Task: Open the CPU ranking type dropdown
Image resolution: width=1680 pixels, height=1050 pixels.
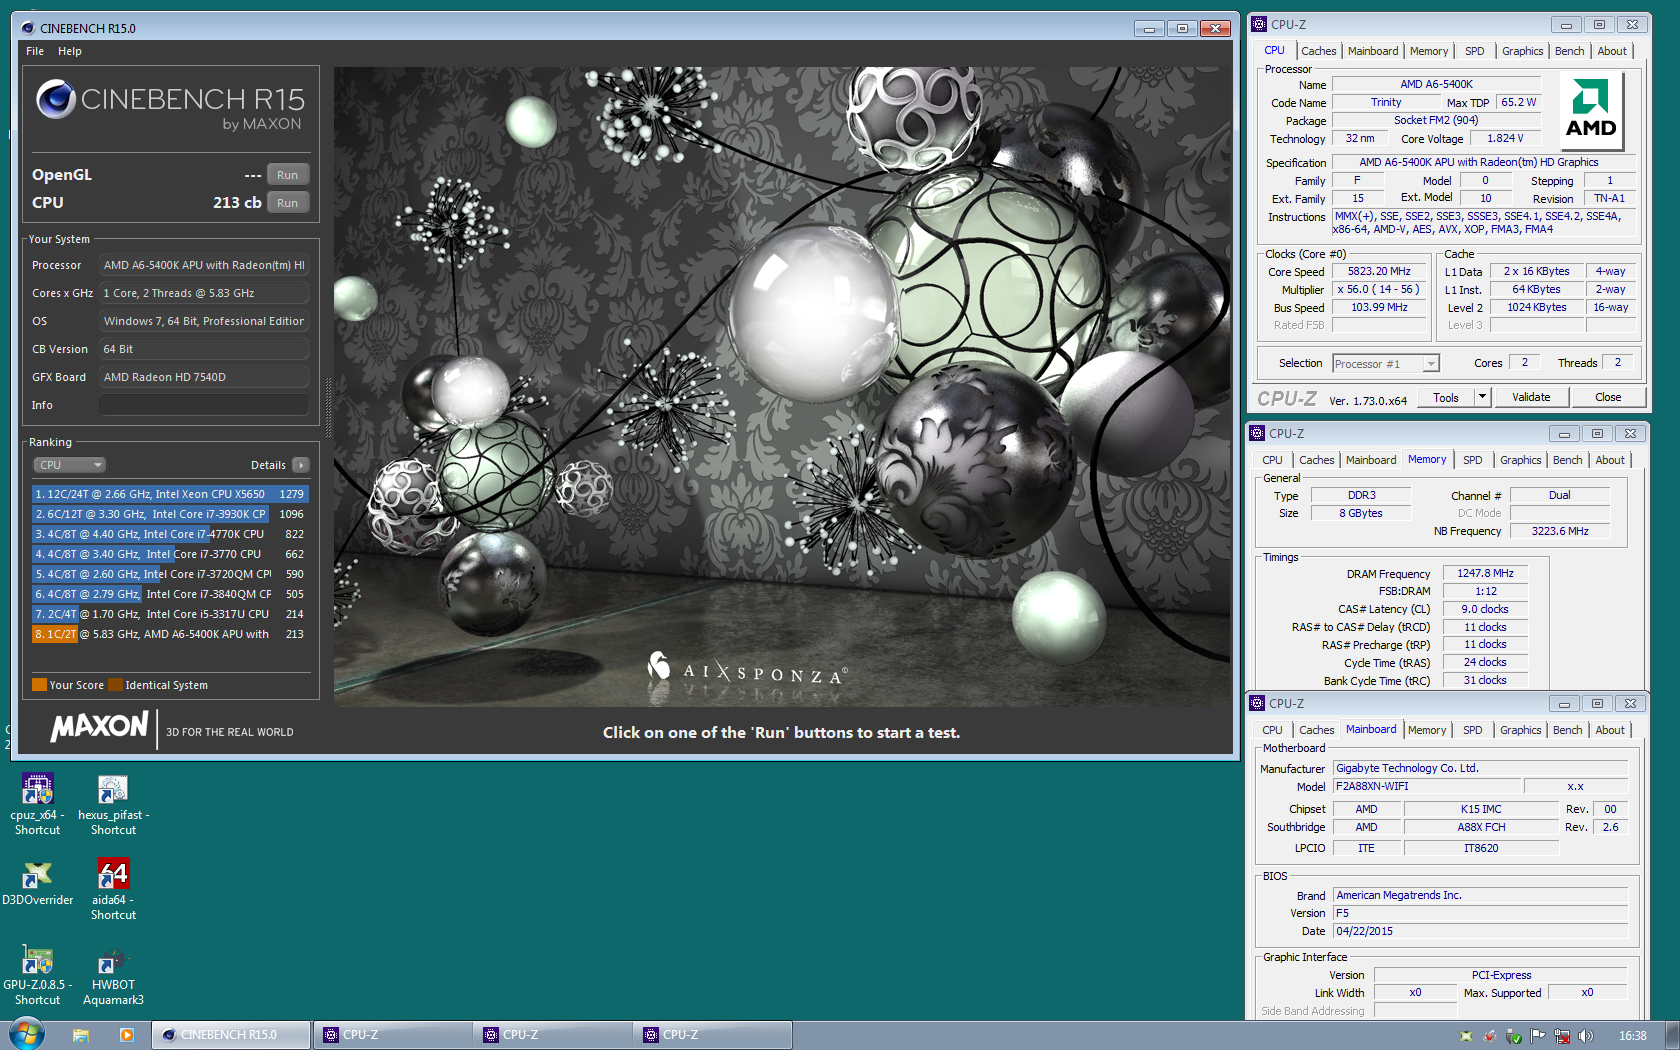Action: [70, 465]
